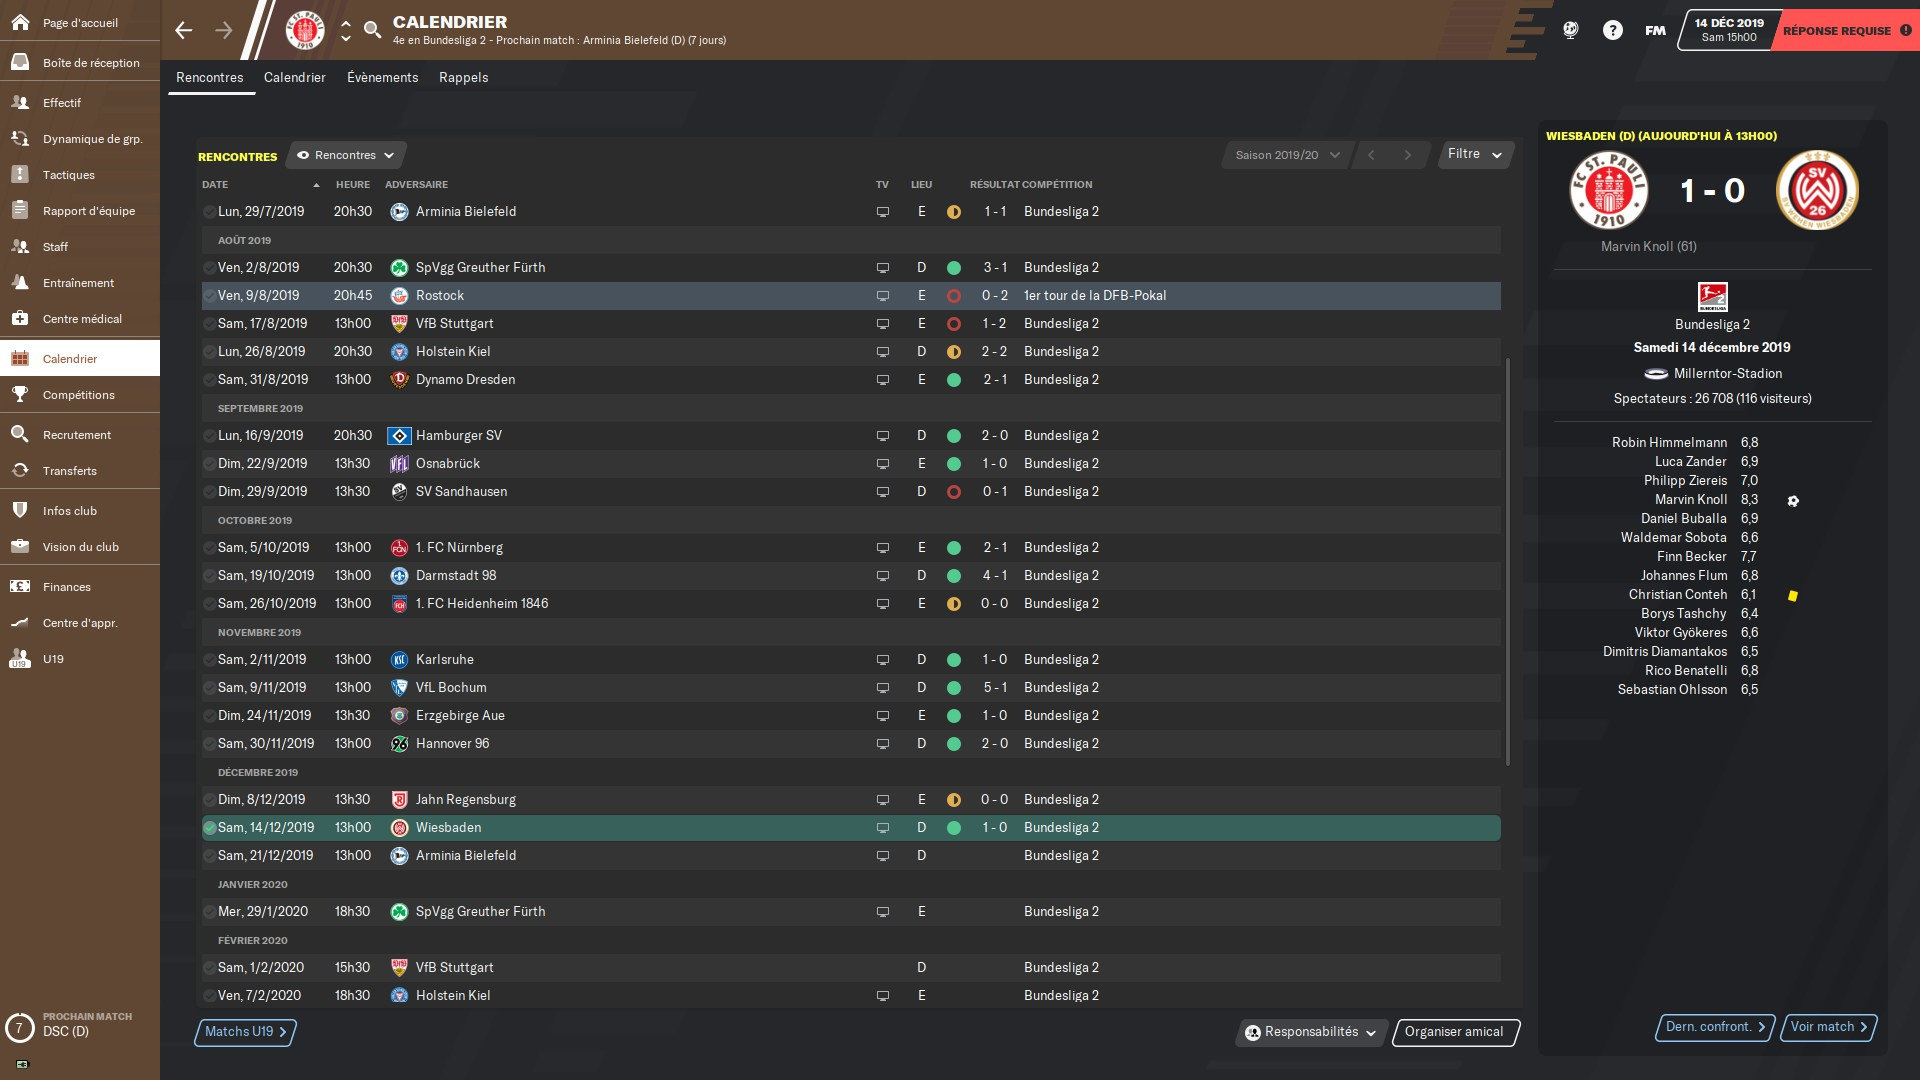The height and width of the screenshot is (1080, 1920).
Task: Click the TV icon on the Rostock row
Action: [882, 296]
